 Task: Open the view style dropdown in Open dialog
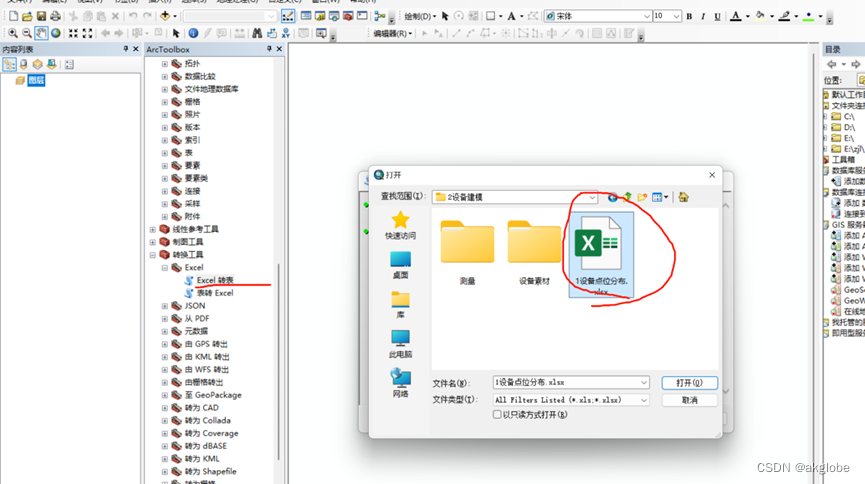[x=666, y=197]
